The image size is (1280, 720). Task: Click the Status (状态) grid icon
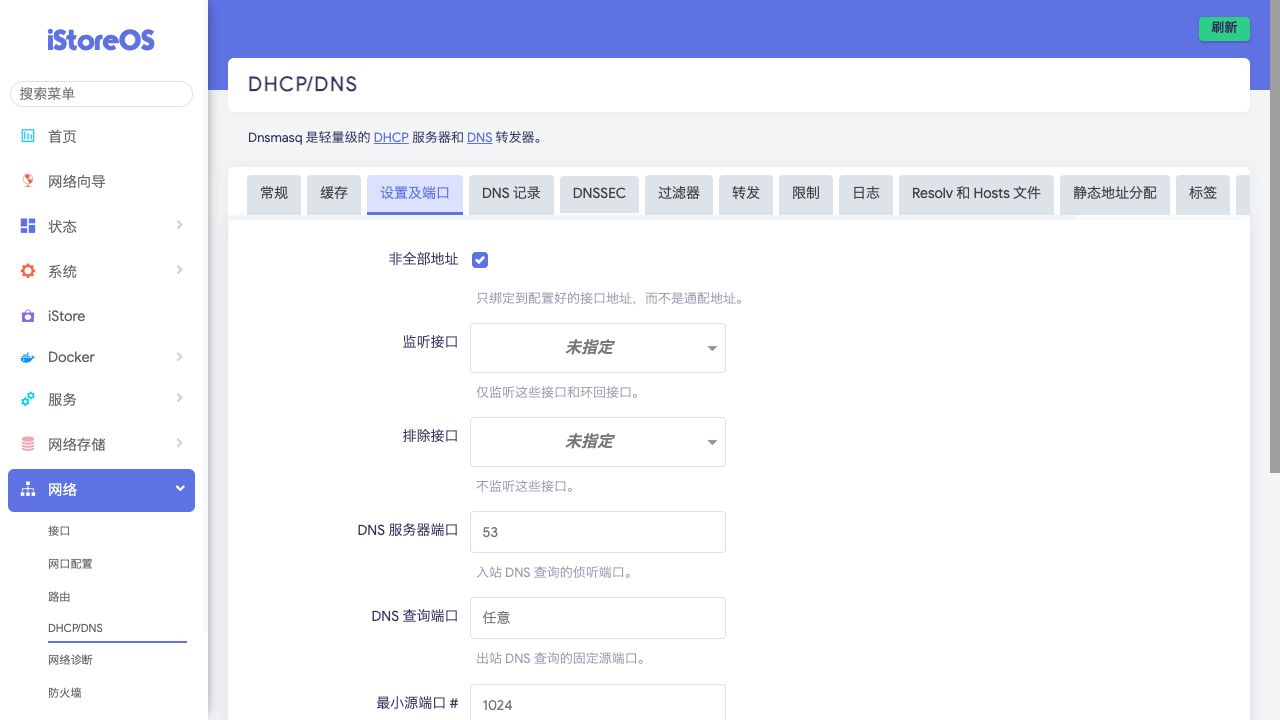pyautogui.click(x=28, y=226)
